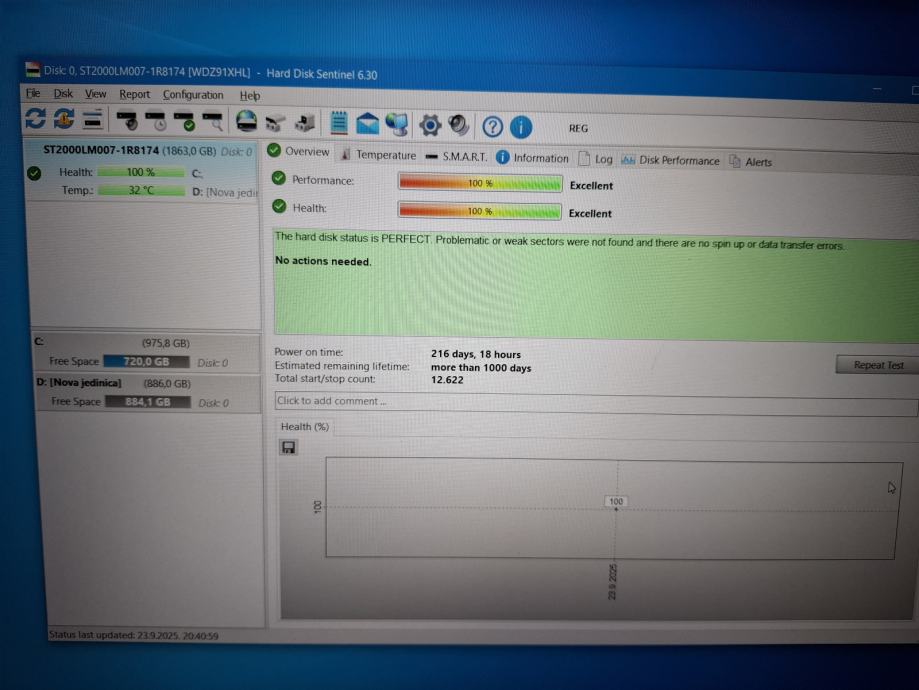
Task: Switch to the Alerts tab
Action: [750, 162]
